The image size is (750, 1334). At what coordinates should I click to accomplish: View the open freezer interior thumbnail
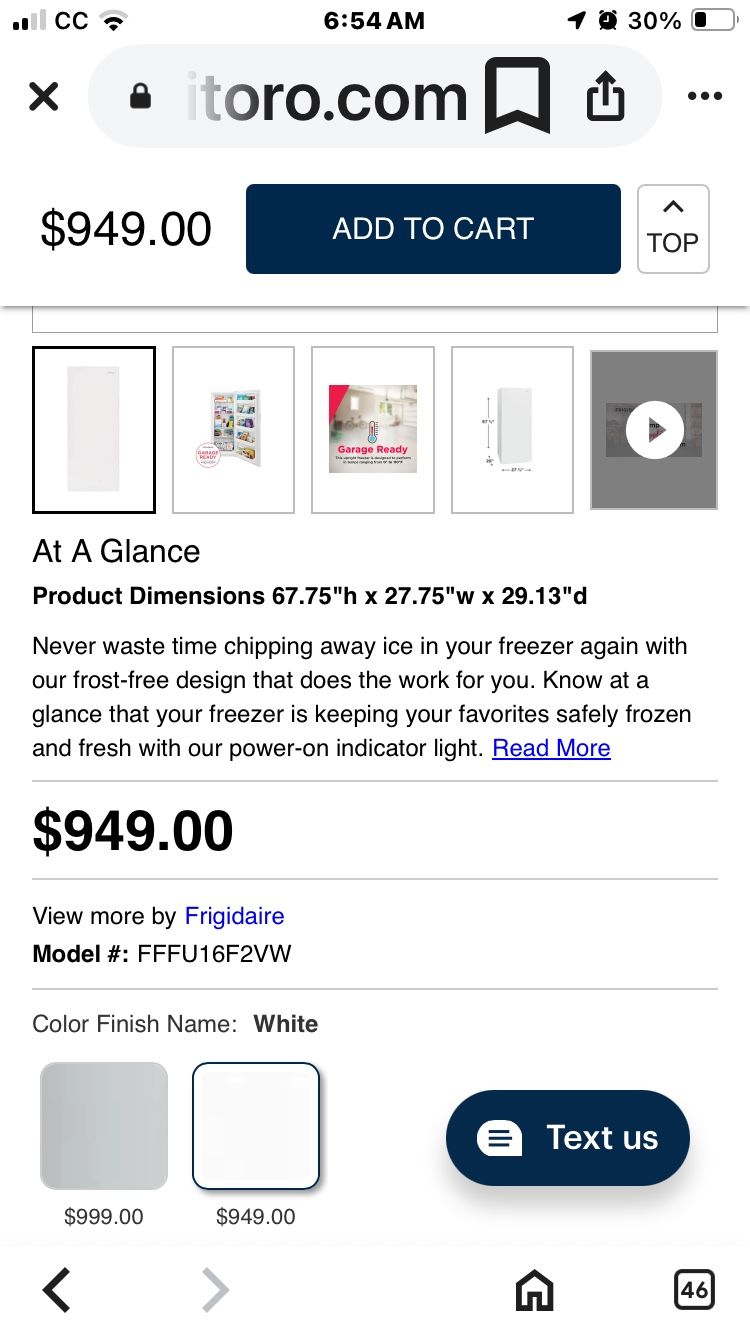234,430
